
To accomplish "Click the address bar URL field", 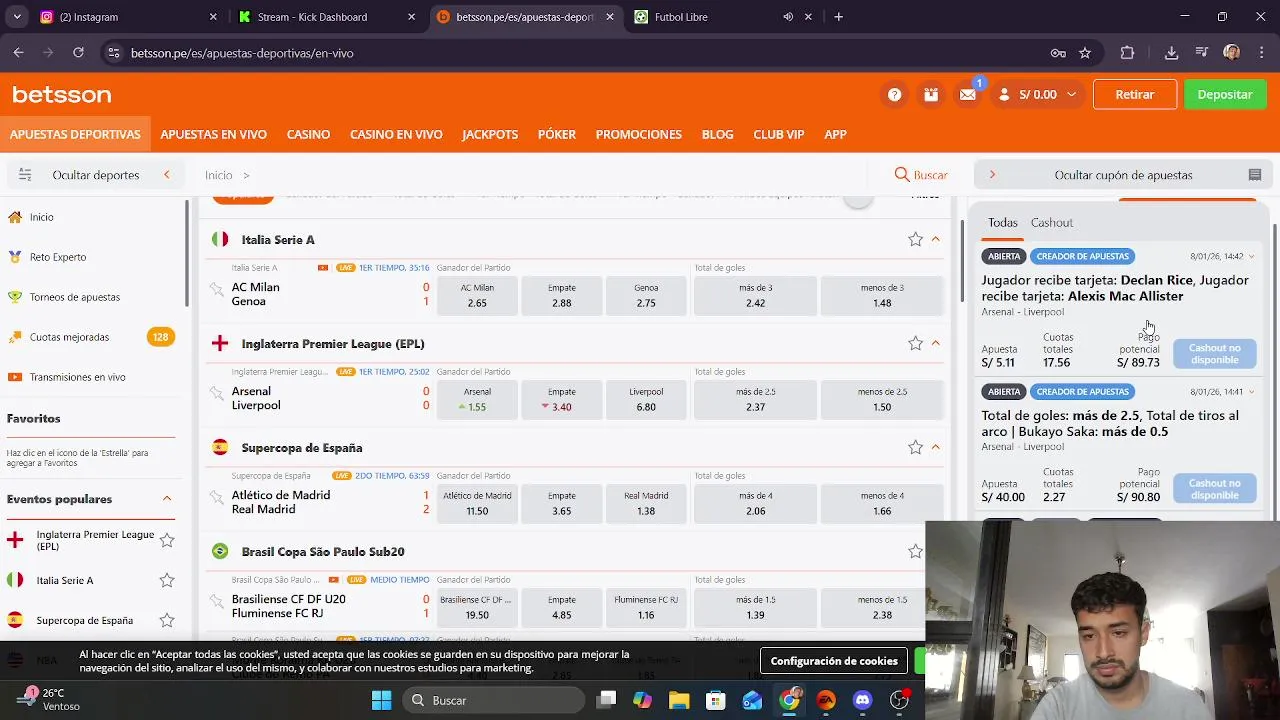I will tap(580, 53).
